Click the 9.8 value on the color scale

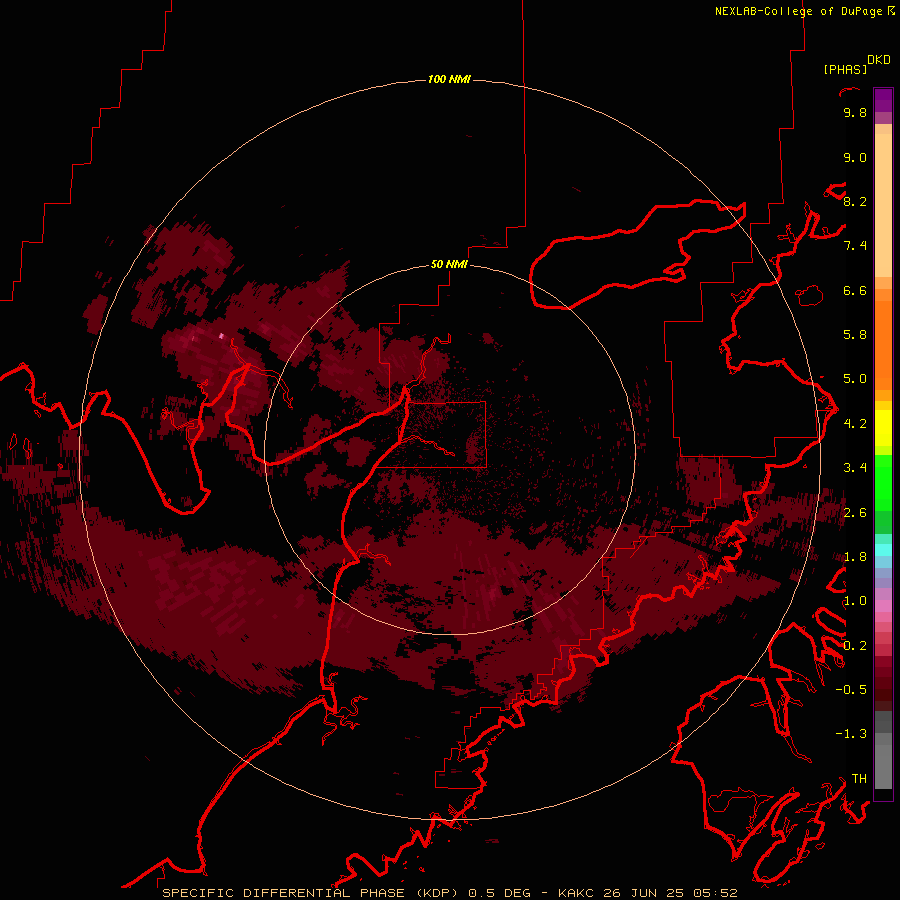point(855,112)
